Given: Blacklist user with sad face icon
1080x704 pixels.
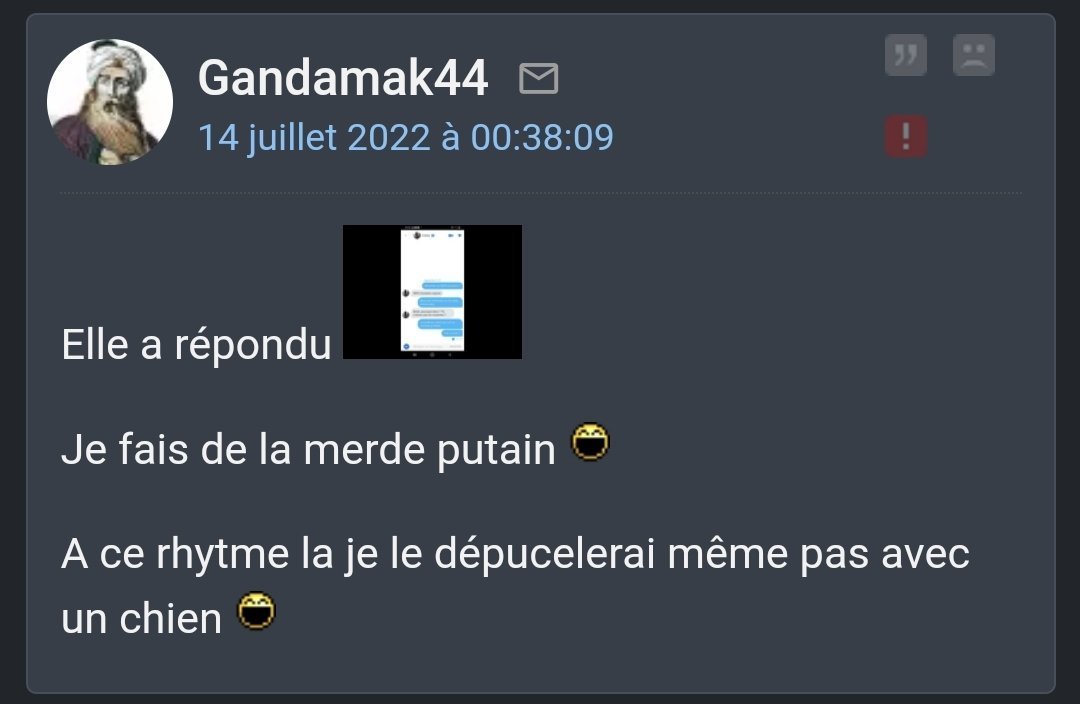Looking at the screenshot, I should pyautogui.click(x=973, y=55).
